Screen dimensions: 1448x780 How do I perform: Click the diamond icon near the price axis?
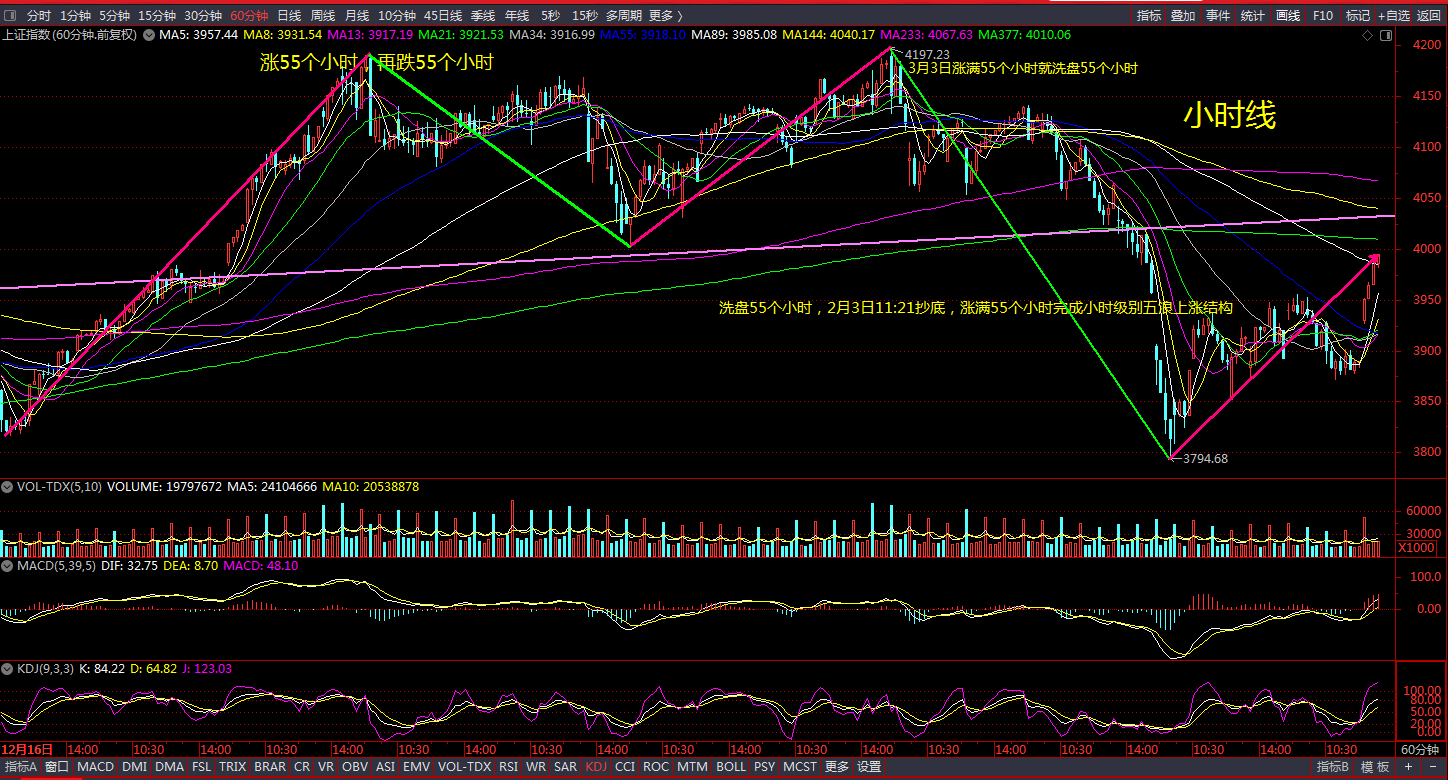click(1369, 36)
